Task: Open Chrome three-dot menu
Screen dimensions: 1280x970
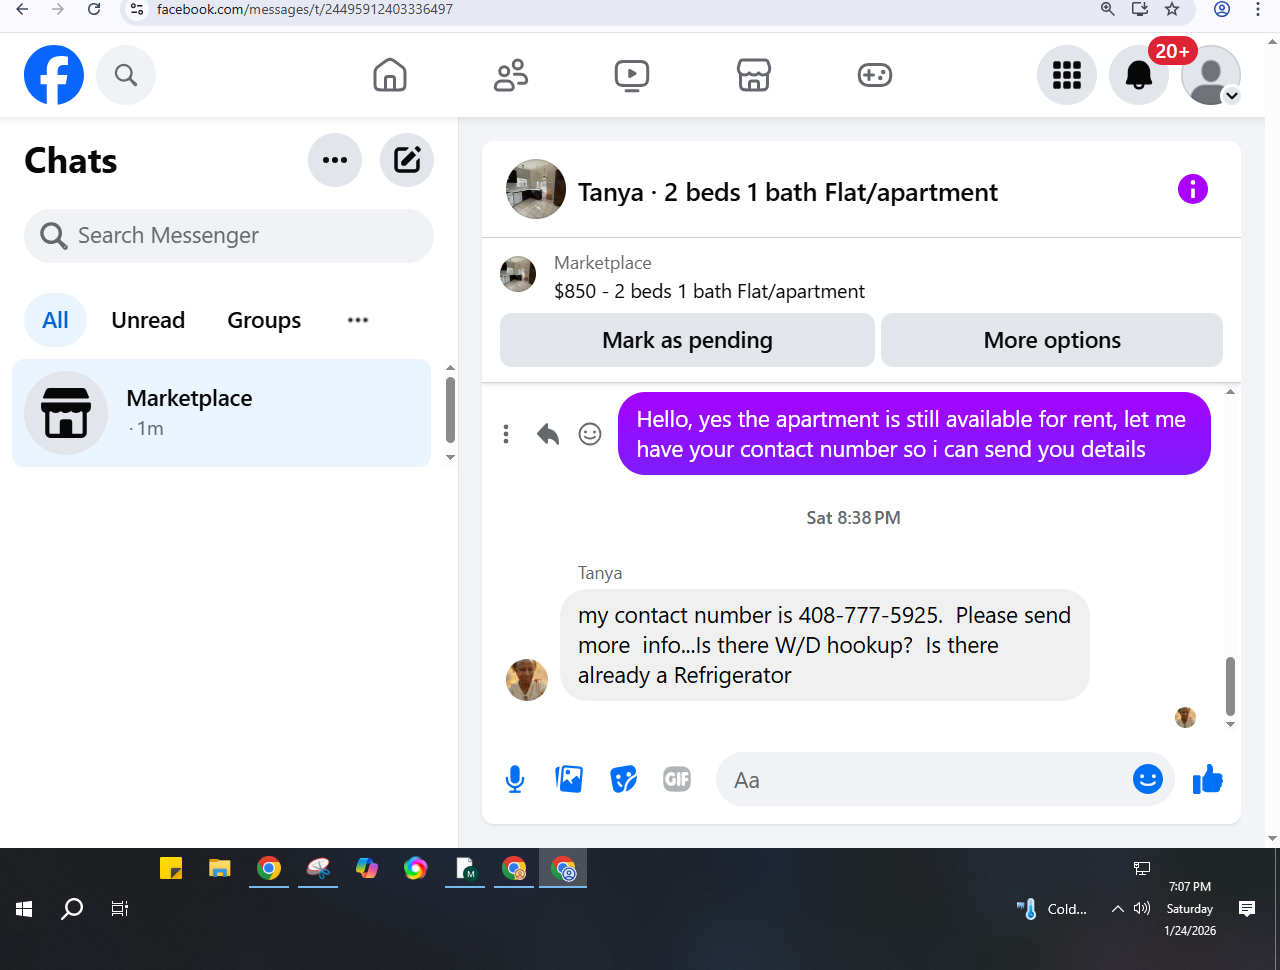Action: point(1258,9)
